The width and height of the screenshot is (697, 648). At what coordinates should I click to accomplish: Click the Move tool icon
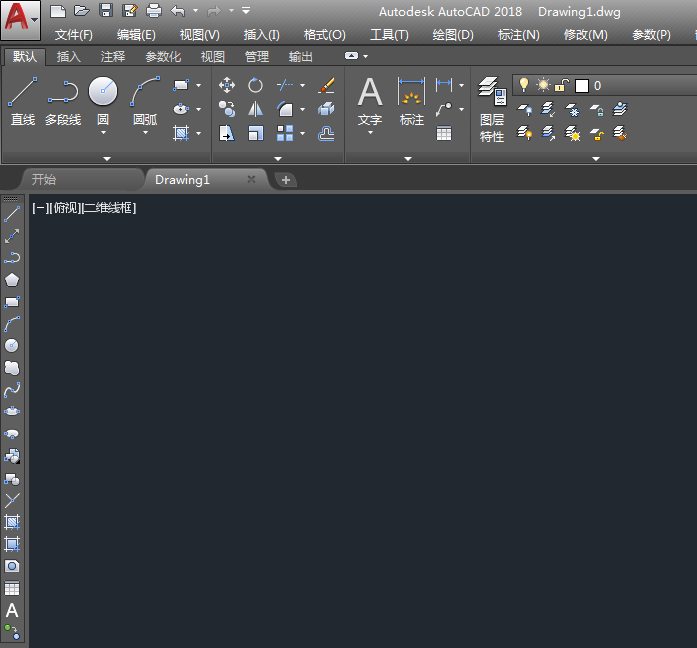click(x=227, y=85)
